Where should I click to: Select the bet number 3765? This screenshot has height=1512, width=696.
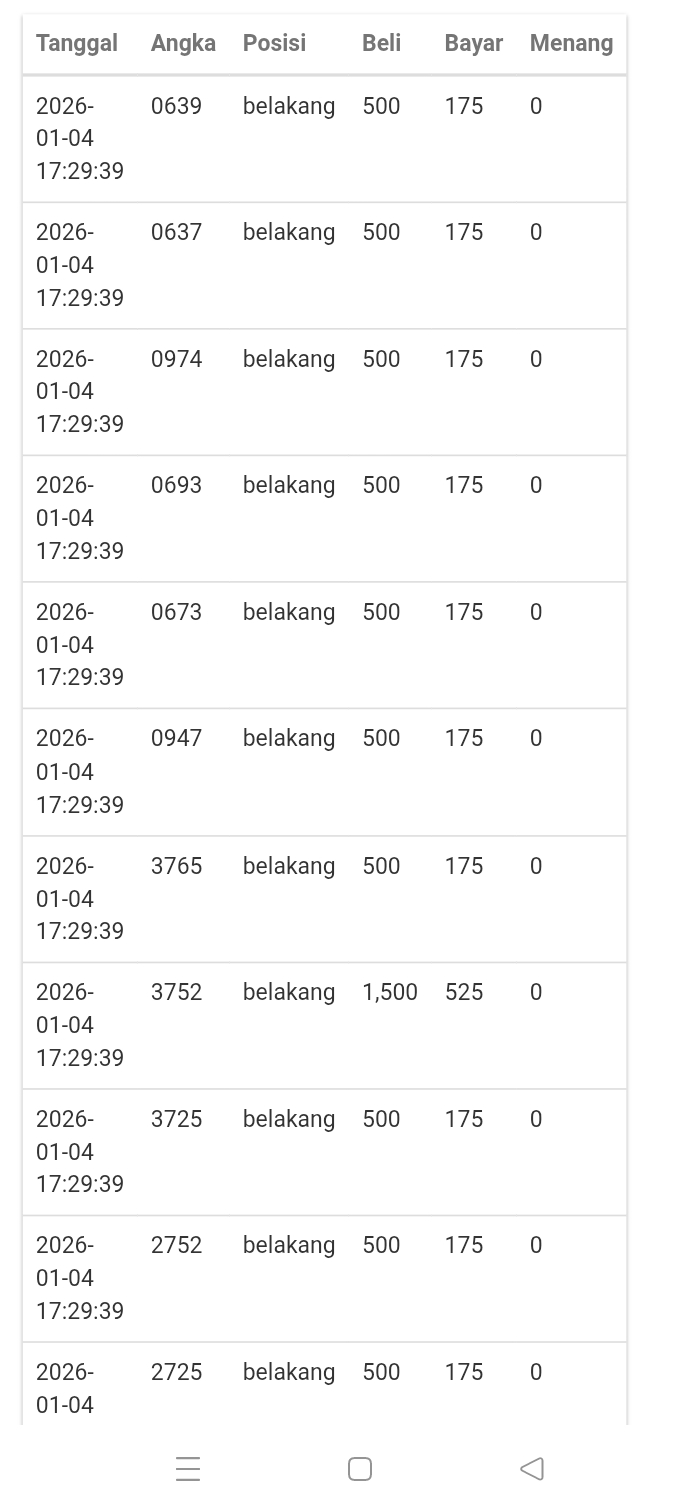point(176,866)
